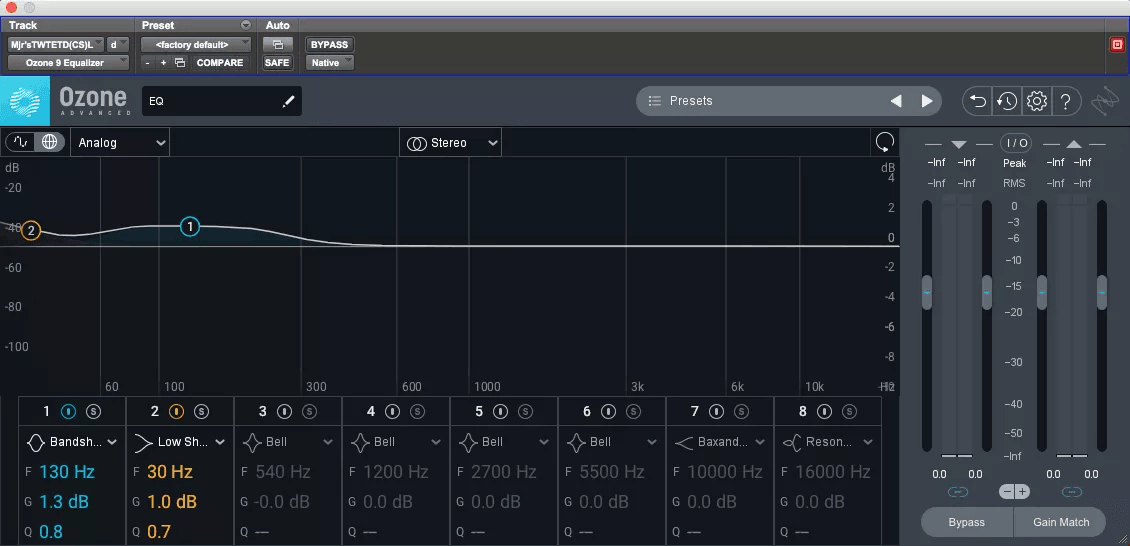Solo band 1 with its S button
1130x546 pixels.
point(93,411)
